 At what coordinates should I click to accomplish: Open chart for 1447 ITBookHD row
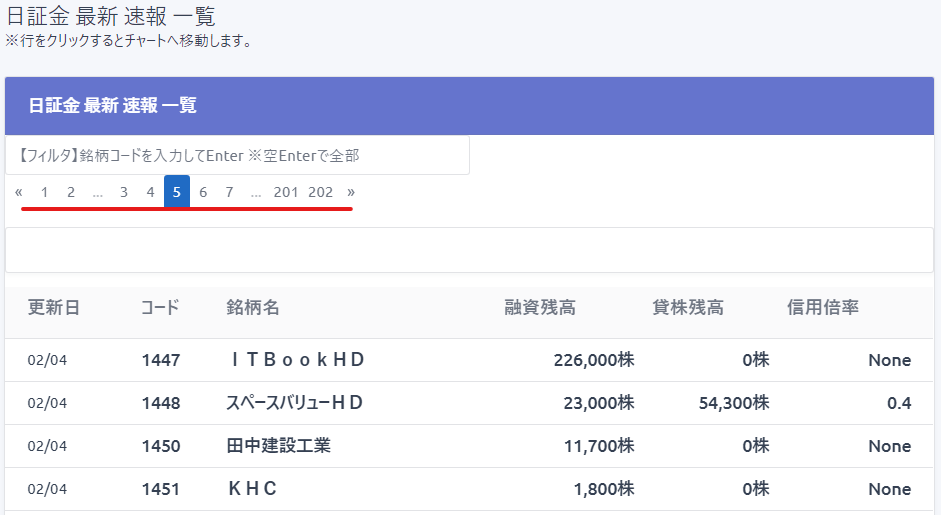click(296, 360)
